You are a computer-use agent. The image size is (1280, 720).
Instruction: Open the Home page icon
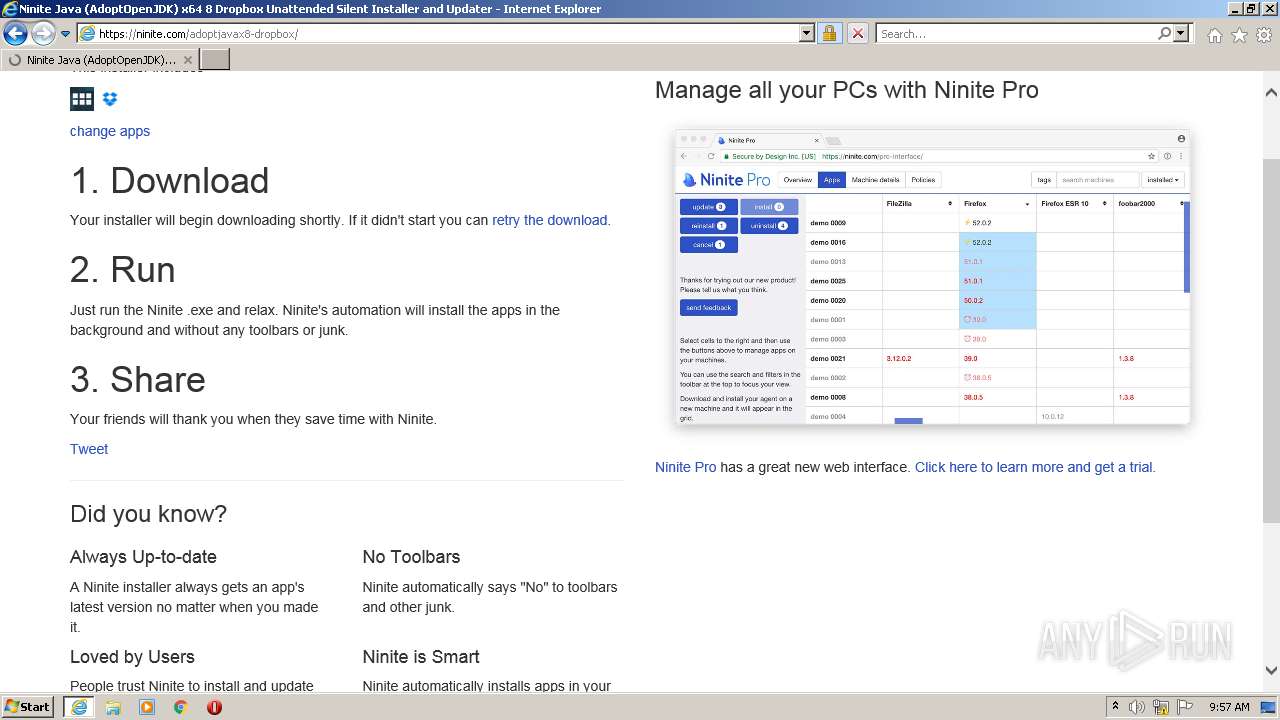pyautogui.click(x=1214, y=34)
